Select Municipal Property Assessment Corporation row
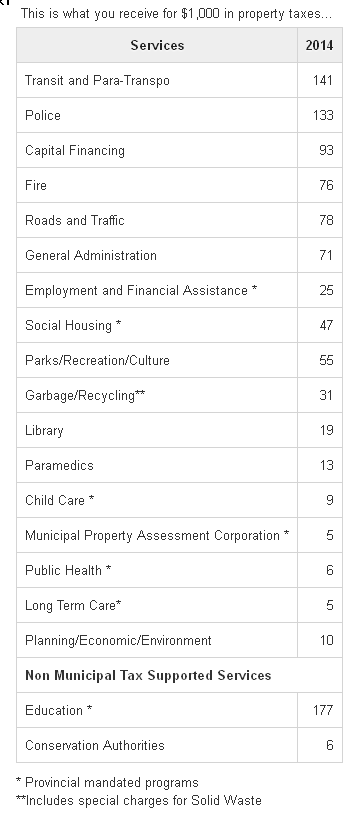This screenshot has height=814, width=362. click(x=179, y=535)
